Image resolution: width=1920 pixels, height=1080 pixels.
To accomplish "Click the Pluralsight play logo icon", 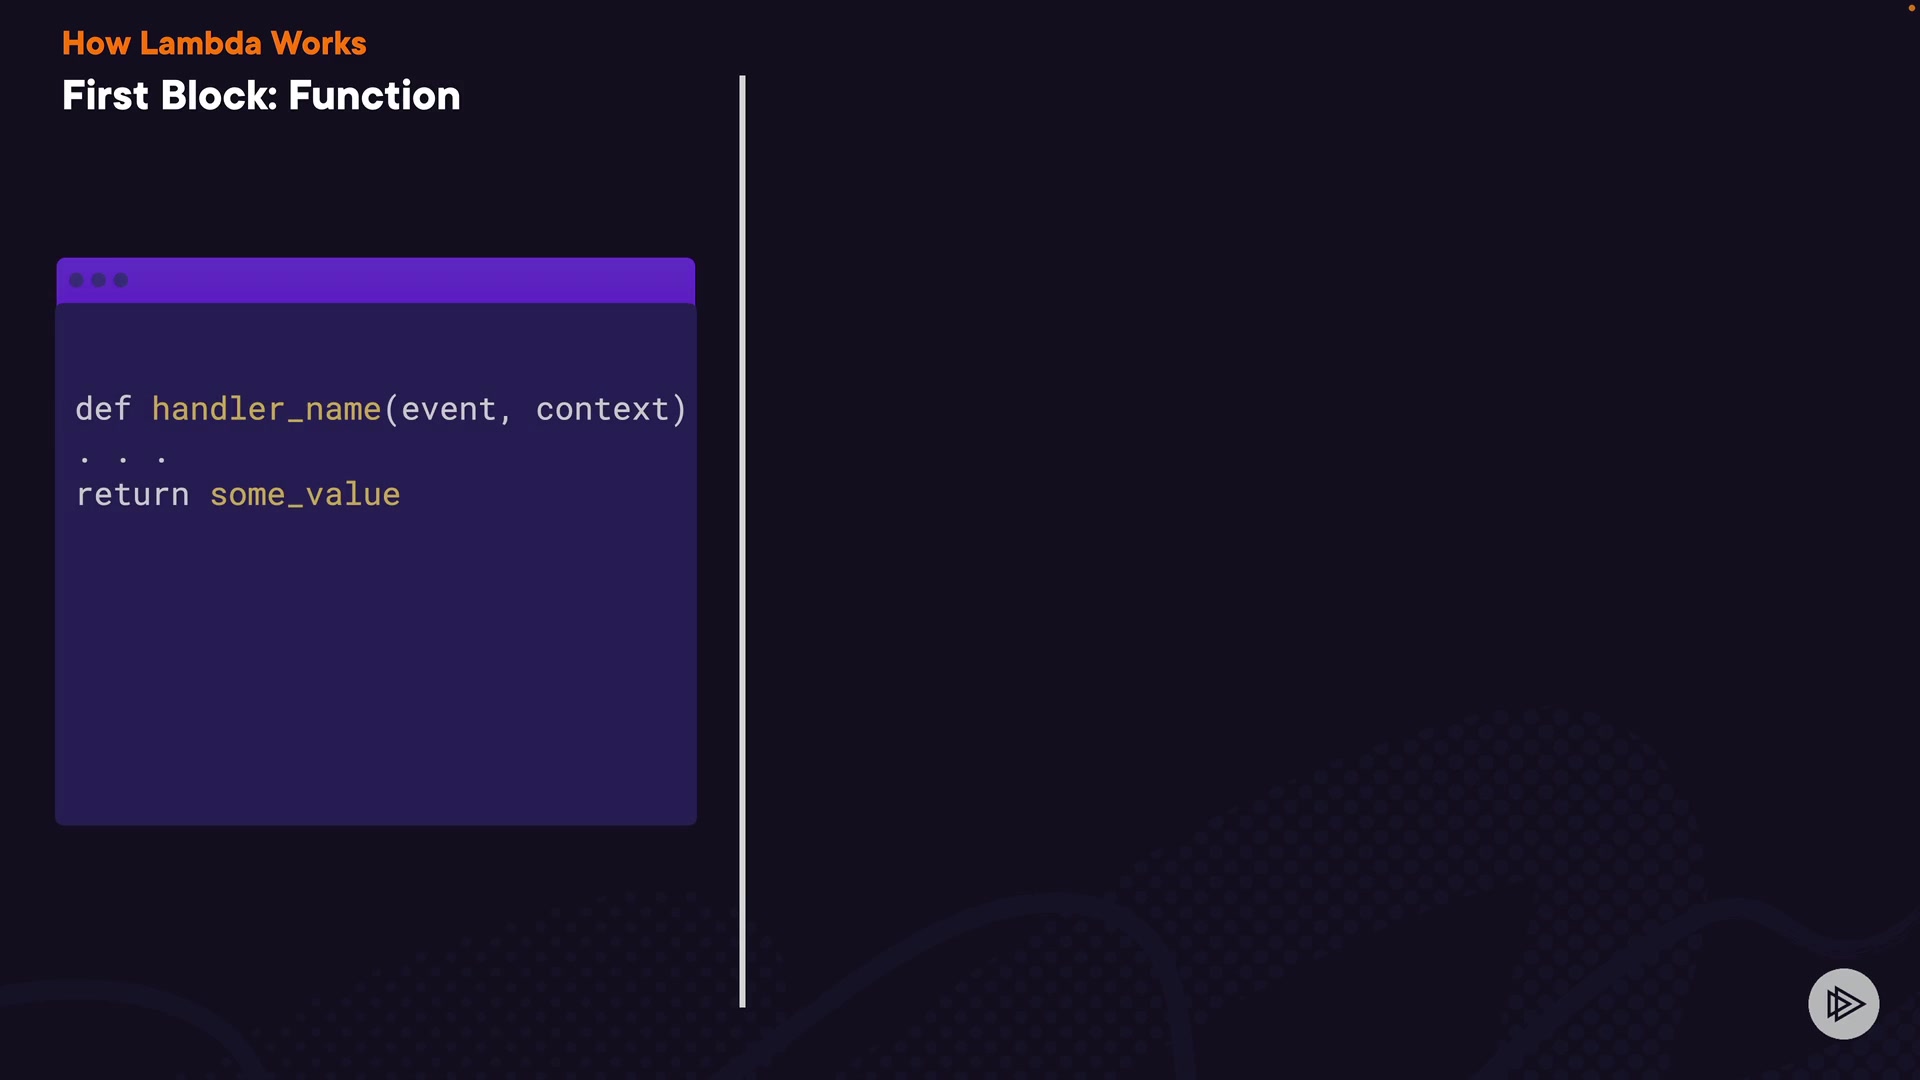I will pyautogui.click(x=1843, y=1003).
